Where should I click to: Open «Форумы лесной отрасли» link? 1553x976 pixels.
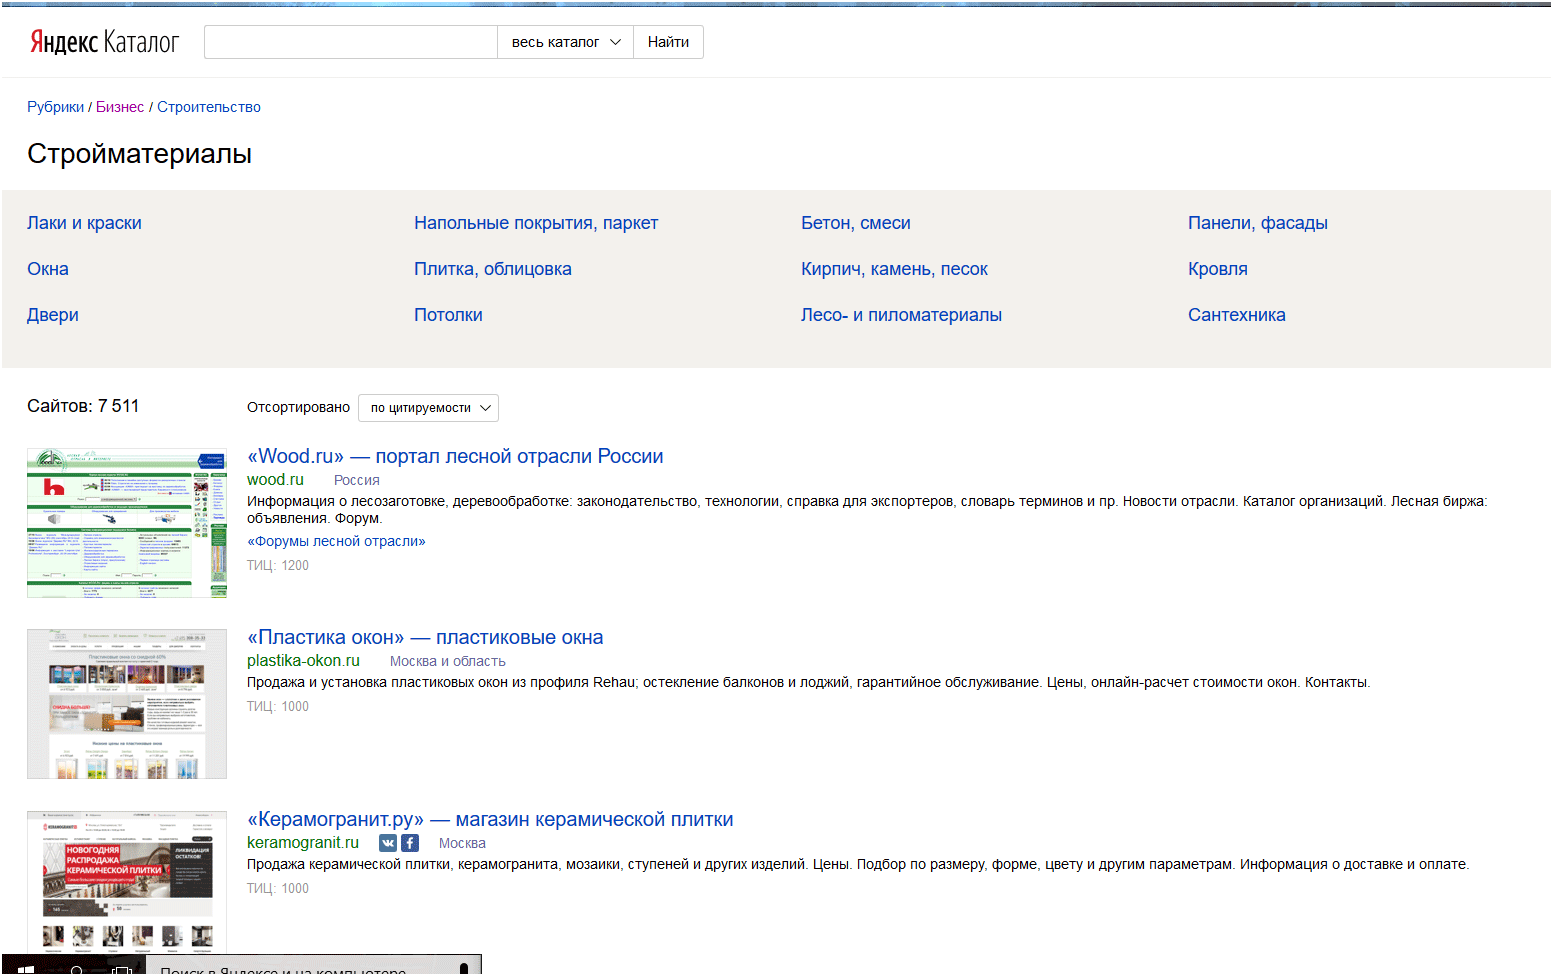pos(336,541)
